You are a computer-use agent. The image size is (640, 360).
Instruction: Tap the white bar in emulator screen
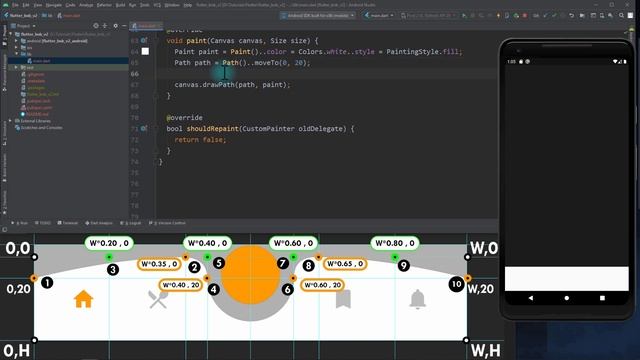567,279
